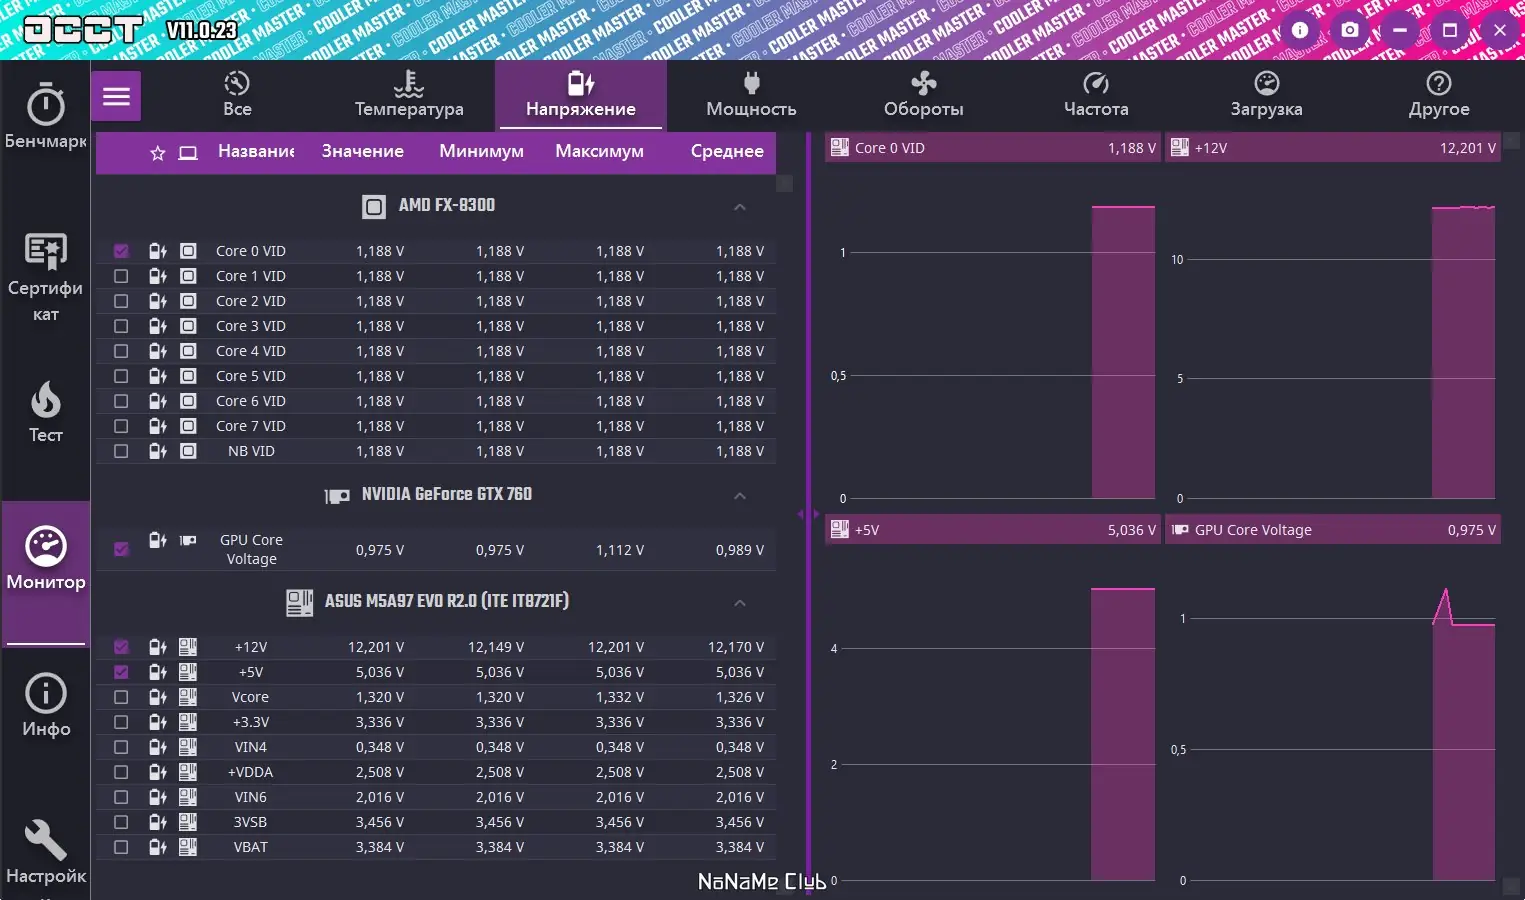Take a screenshot with camera button
Image resolution: width=1525 pixels, height=900 pixels.
[x=1350, y=30]
